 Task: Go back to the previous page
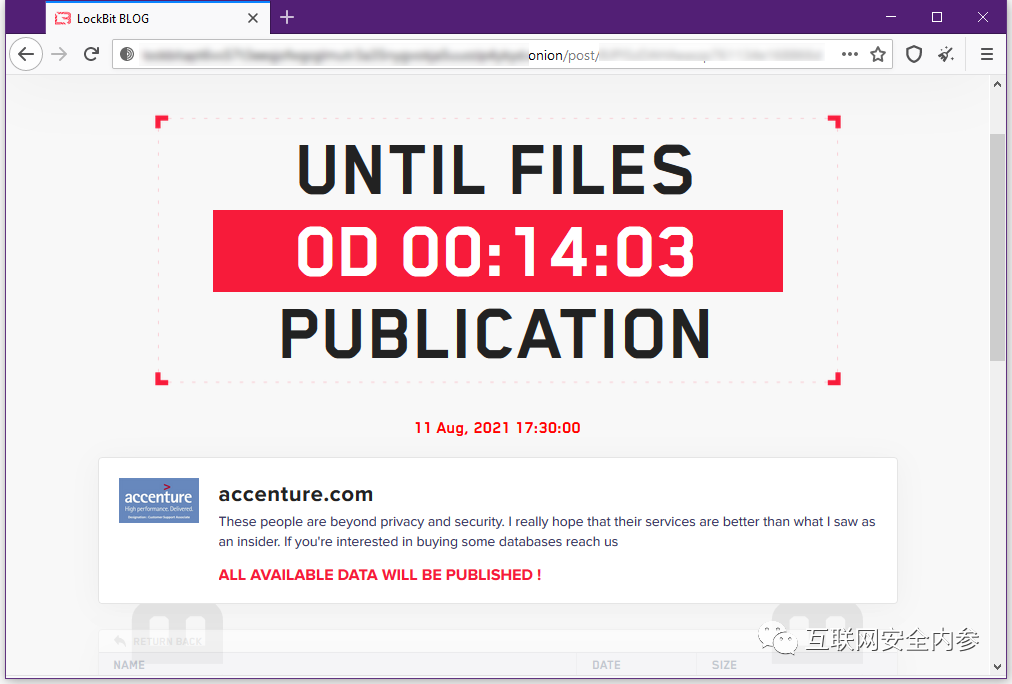[26, 54]
